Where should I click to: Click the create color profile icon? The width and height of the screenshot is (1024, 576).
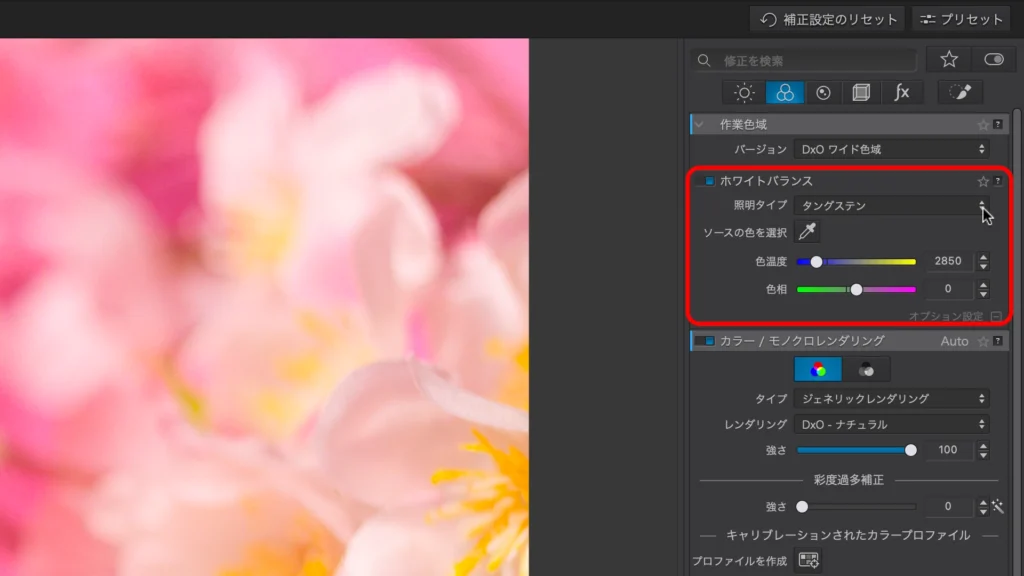click(x=808, y=560)
